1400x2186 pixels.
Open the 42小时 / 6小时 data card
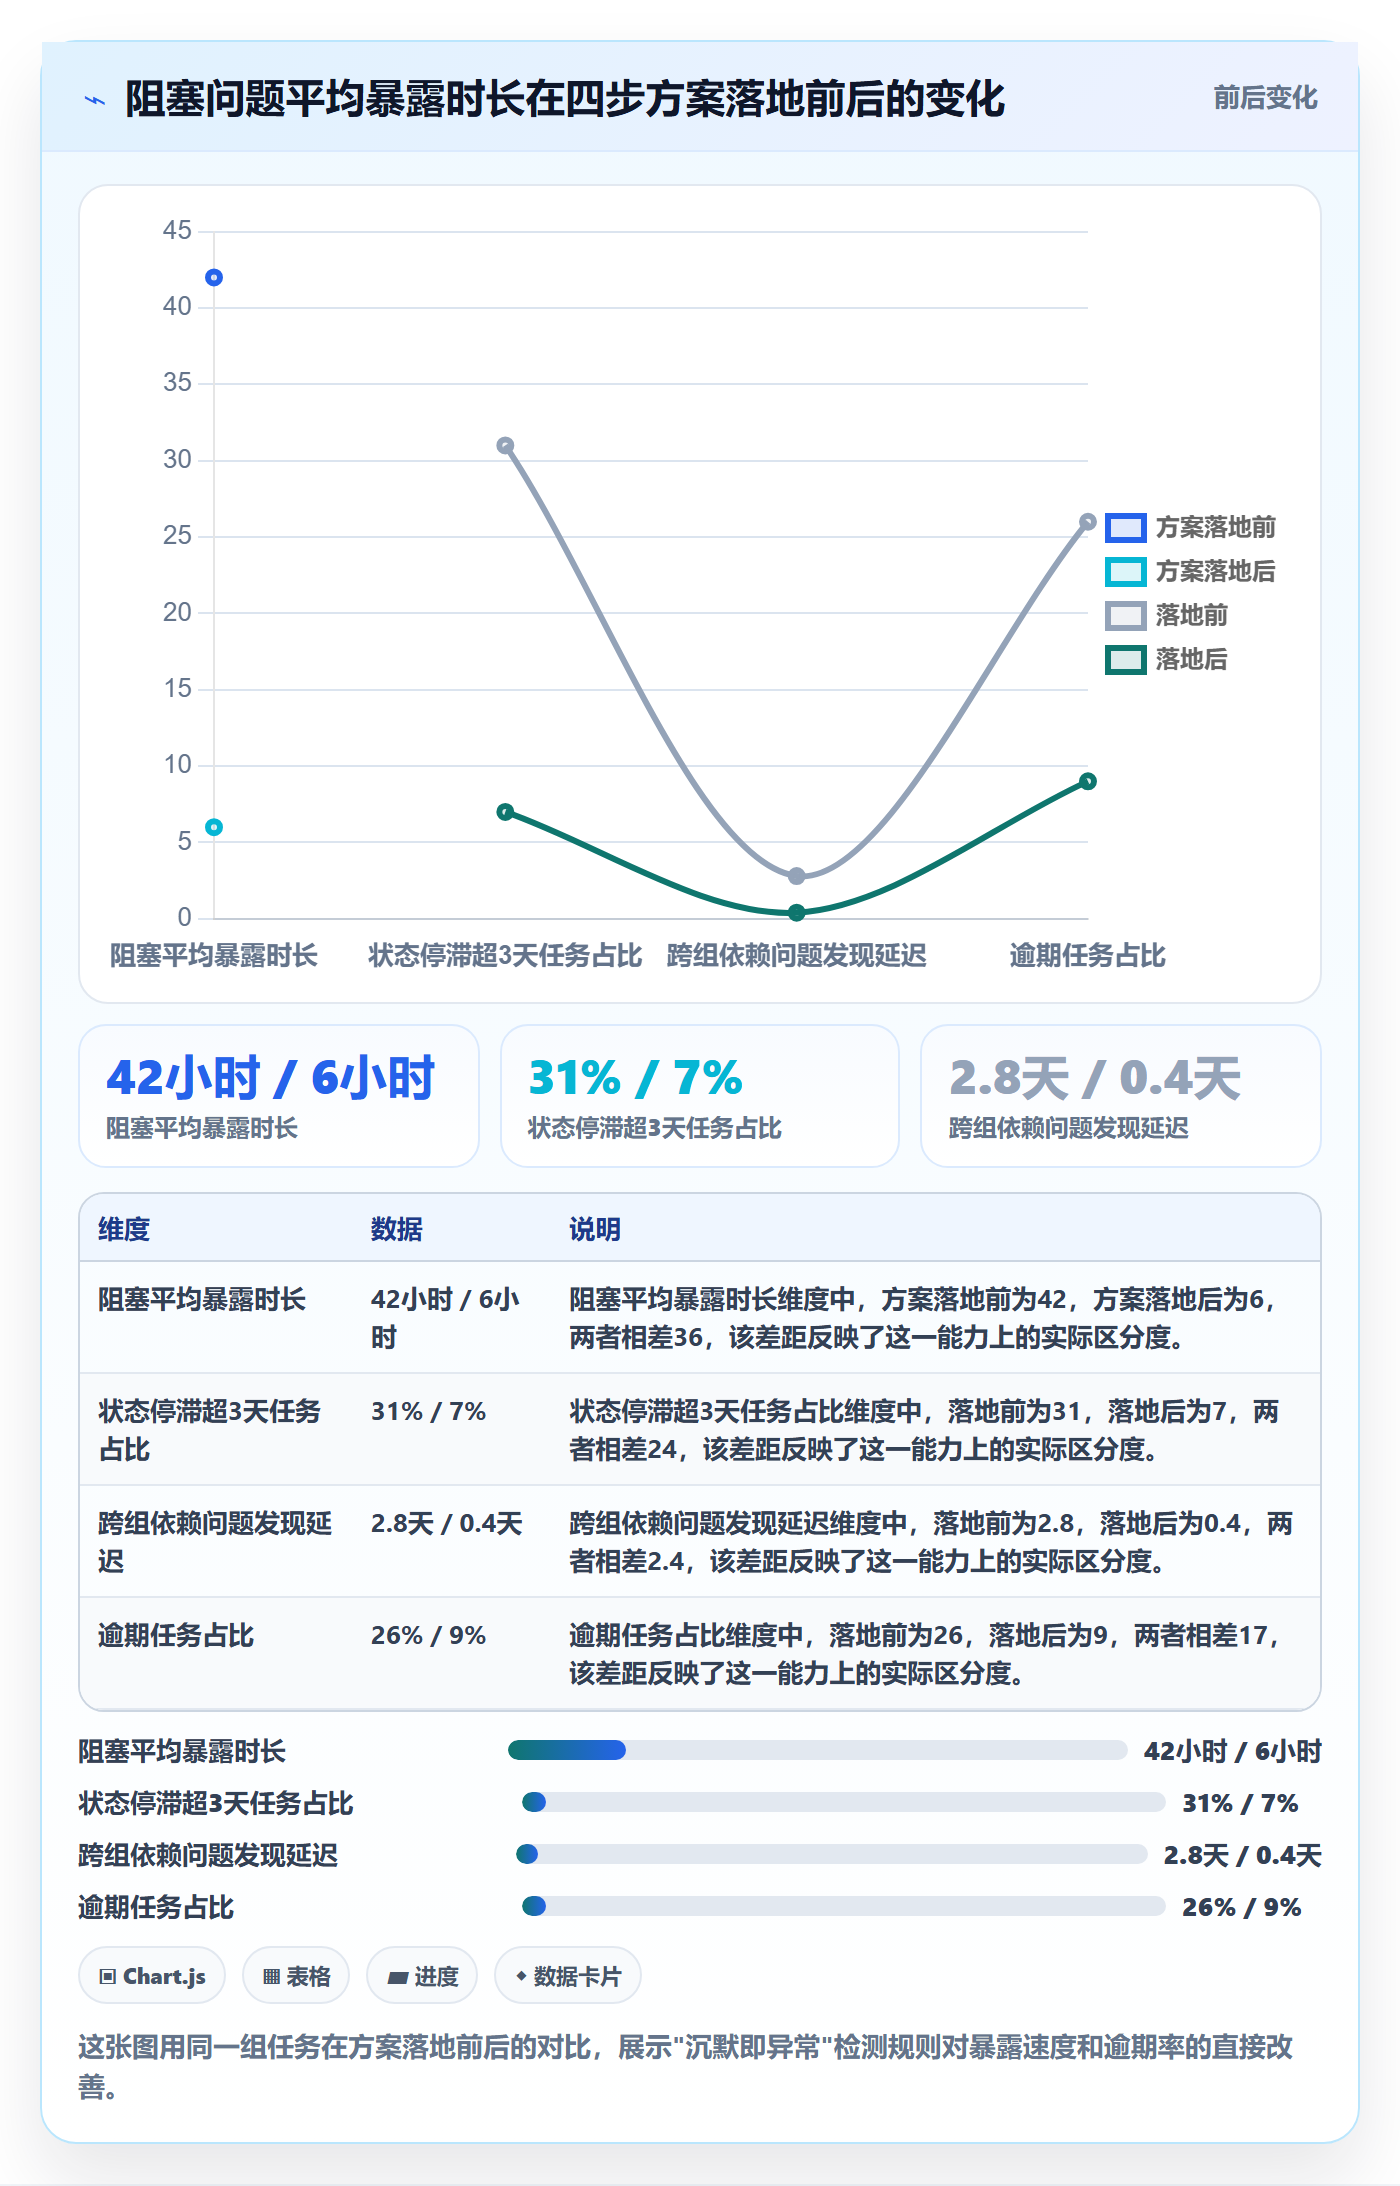(279, 1096)
